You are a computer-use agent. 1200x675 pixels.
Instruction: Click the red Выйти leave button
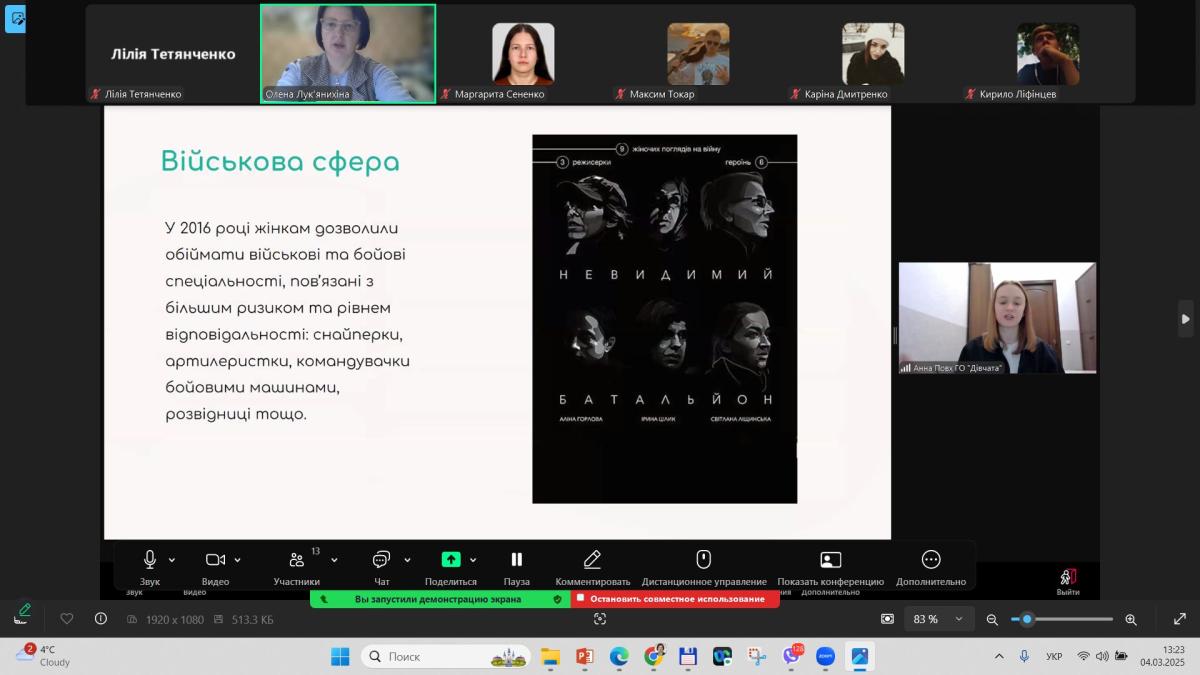coord(1068,578)
